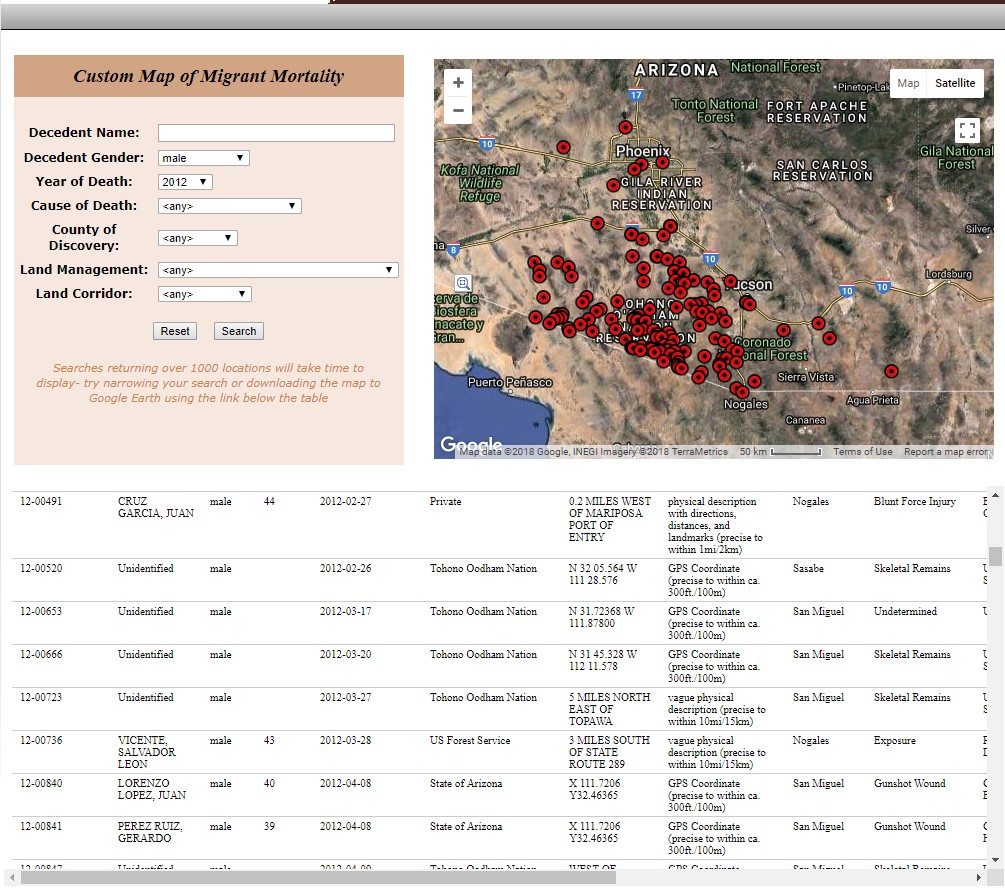Zoom in on the map with plus button
Screen dimensions: 1005x888
pyautogui.click(x=458, y=83)
